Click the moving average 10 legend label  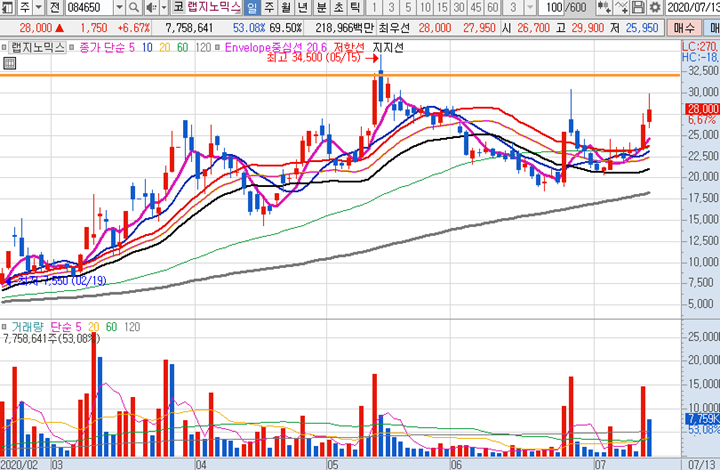pos(147,48)
